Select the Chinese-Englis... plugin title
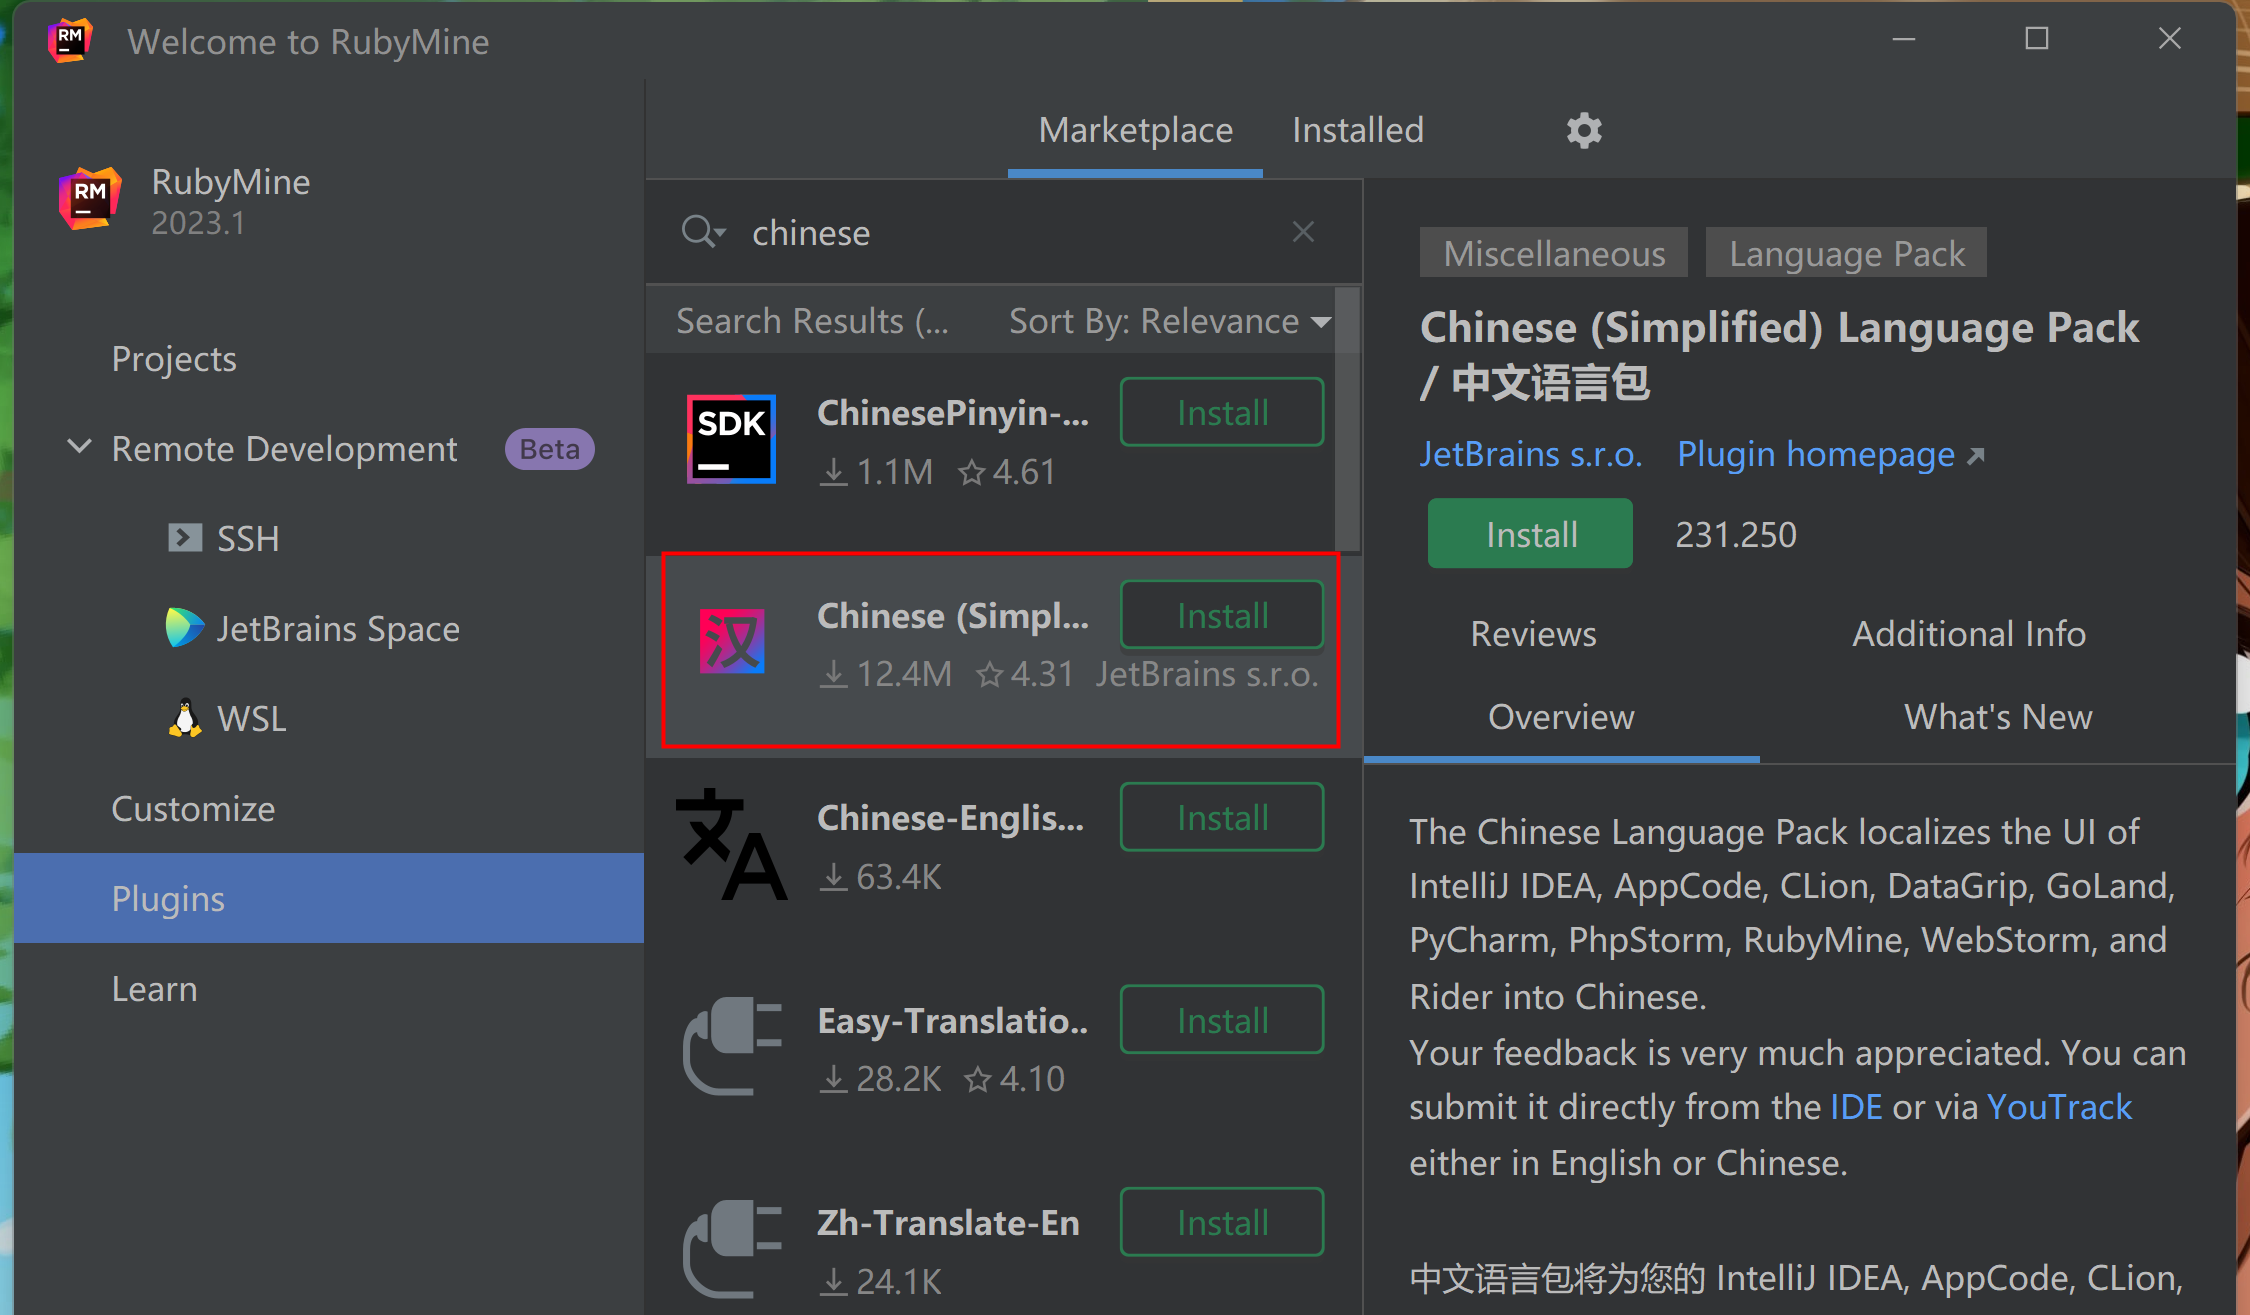The image size is (2250, 1315). pos(950,817)
